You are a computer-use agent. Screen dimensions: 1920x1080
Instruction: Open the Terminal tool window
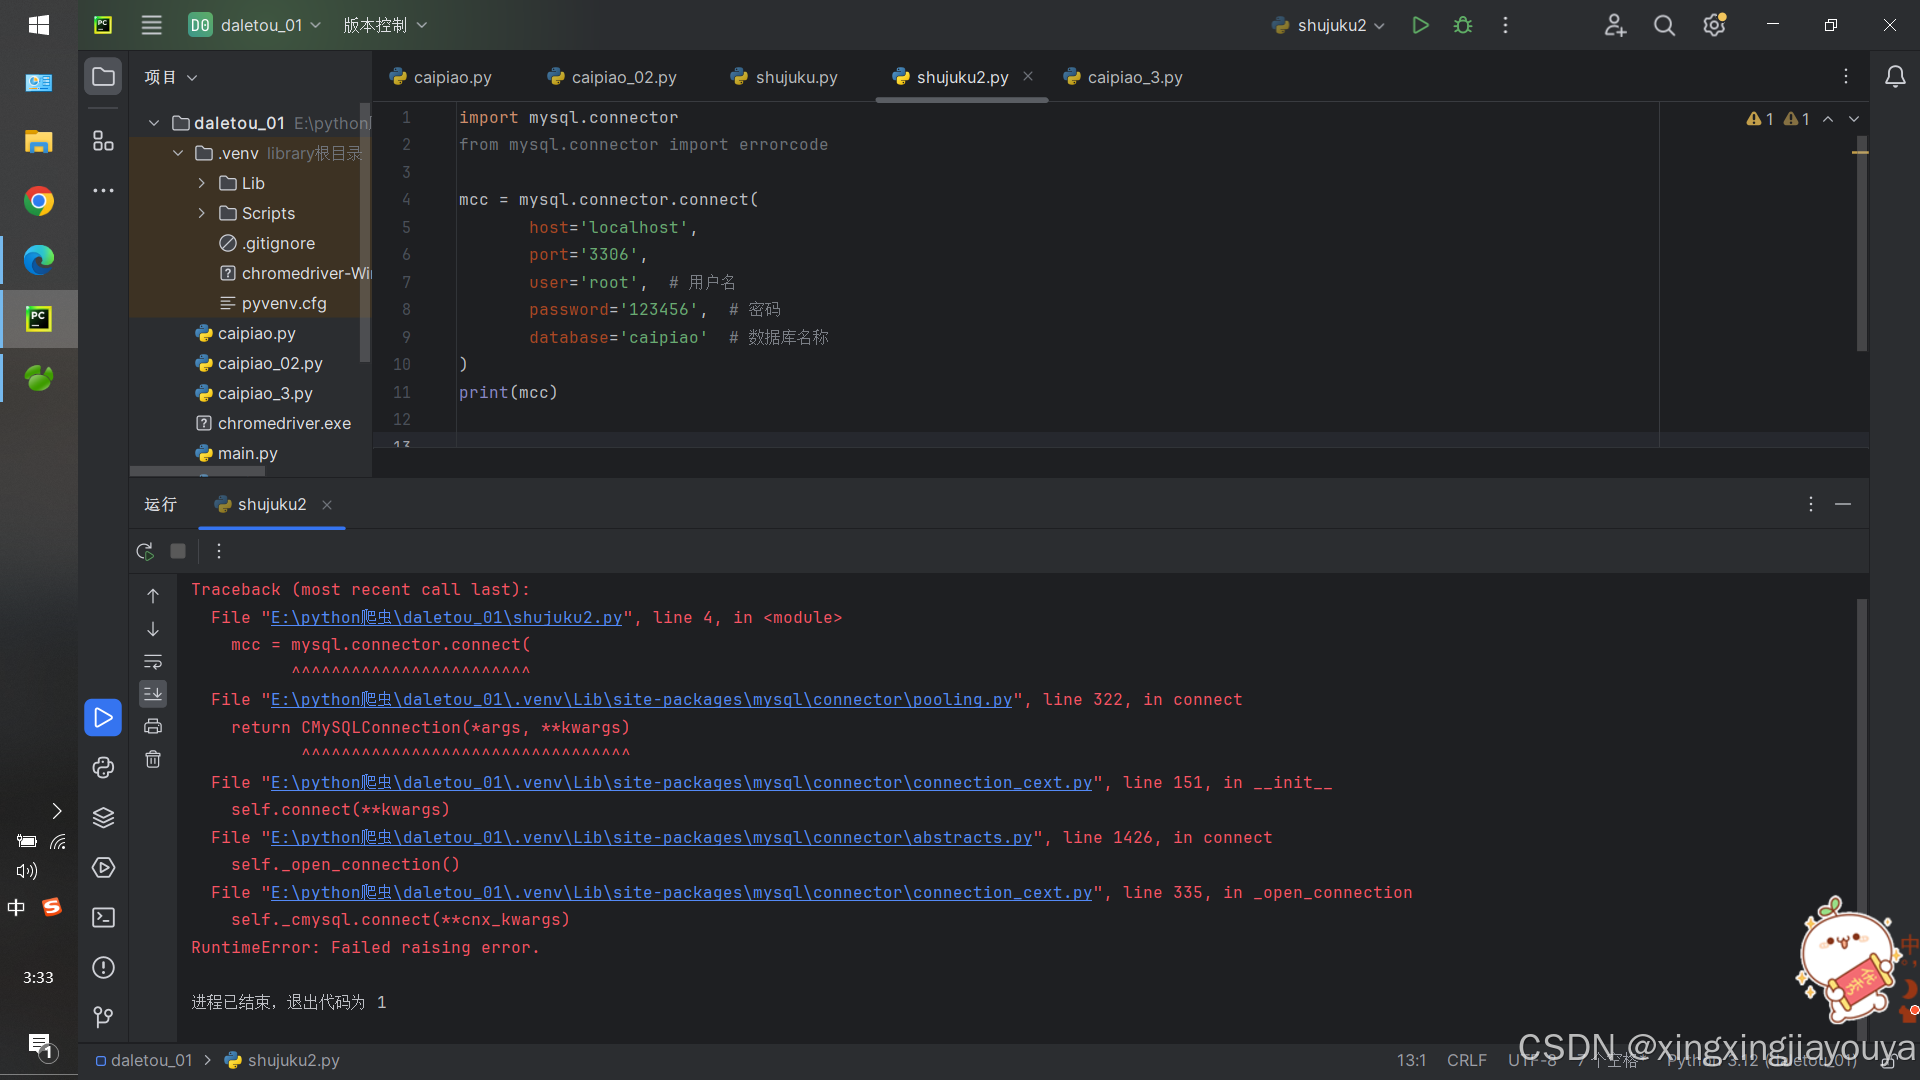point(103,917)
